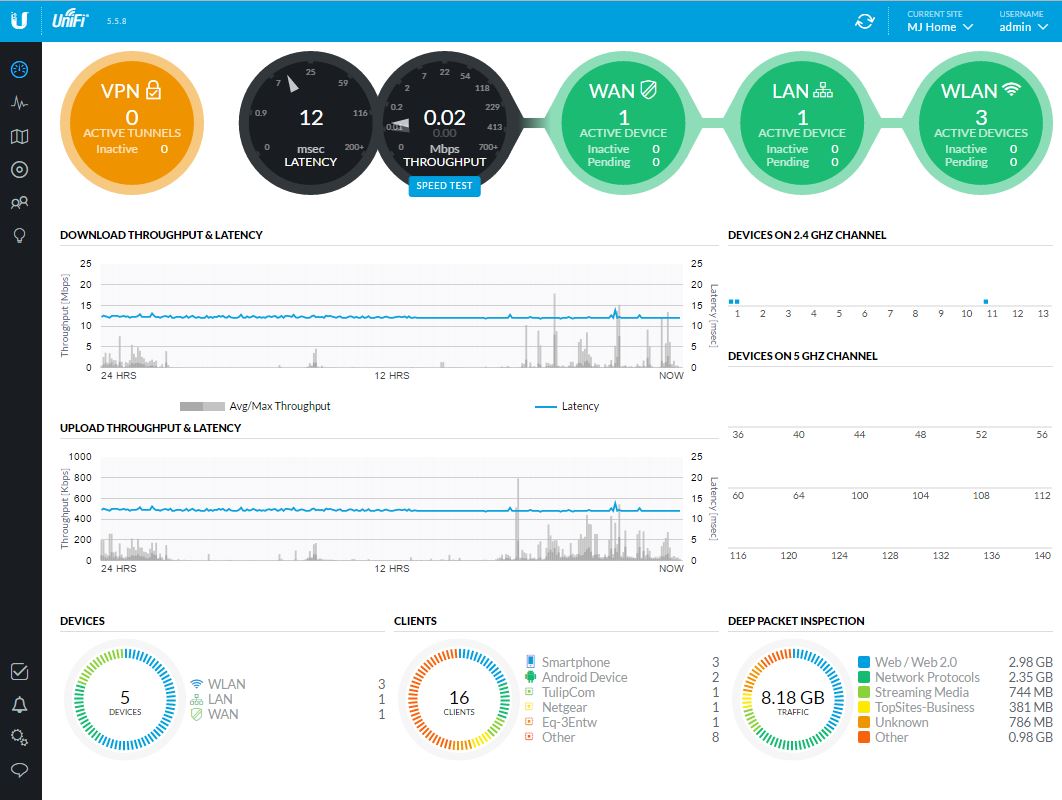
Task: Click the WLAN wifi icon in Devices legend
Action: 196,683
